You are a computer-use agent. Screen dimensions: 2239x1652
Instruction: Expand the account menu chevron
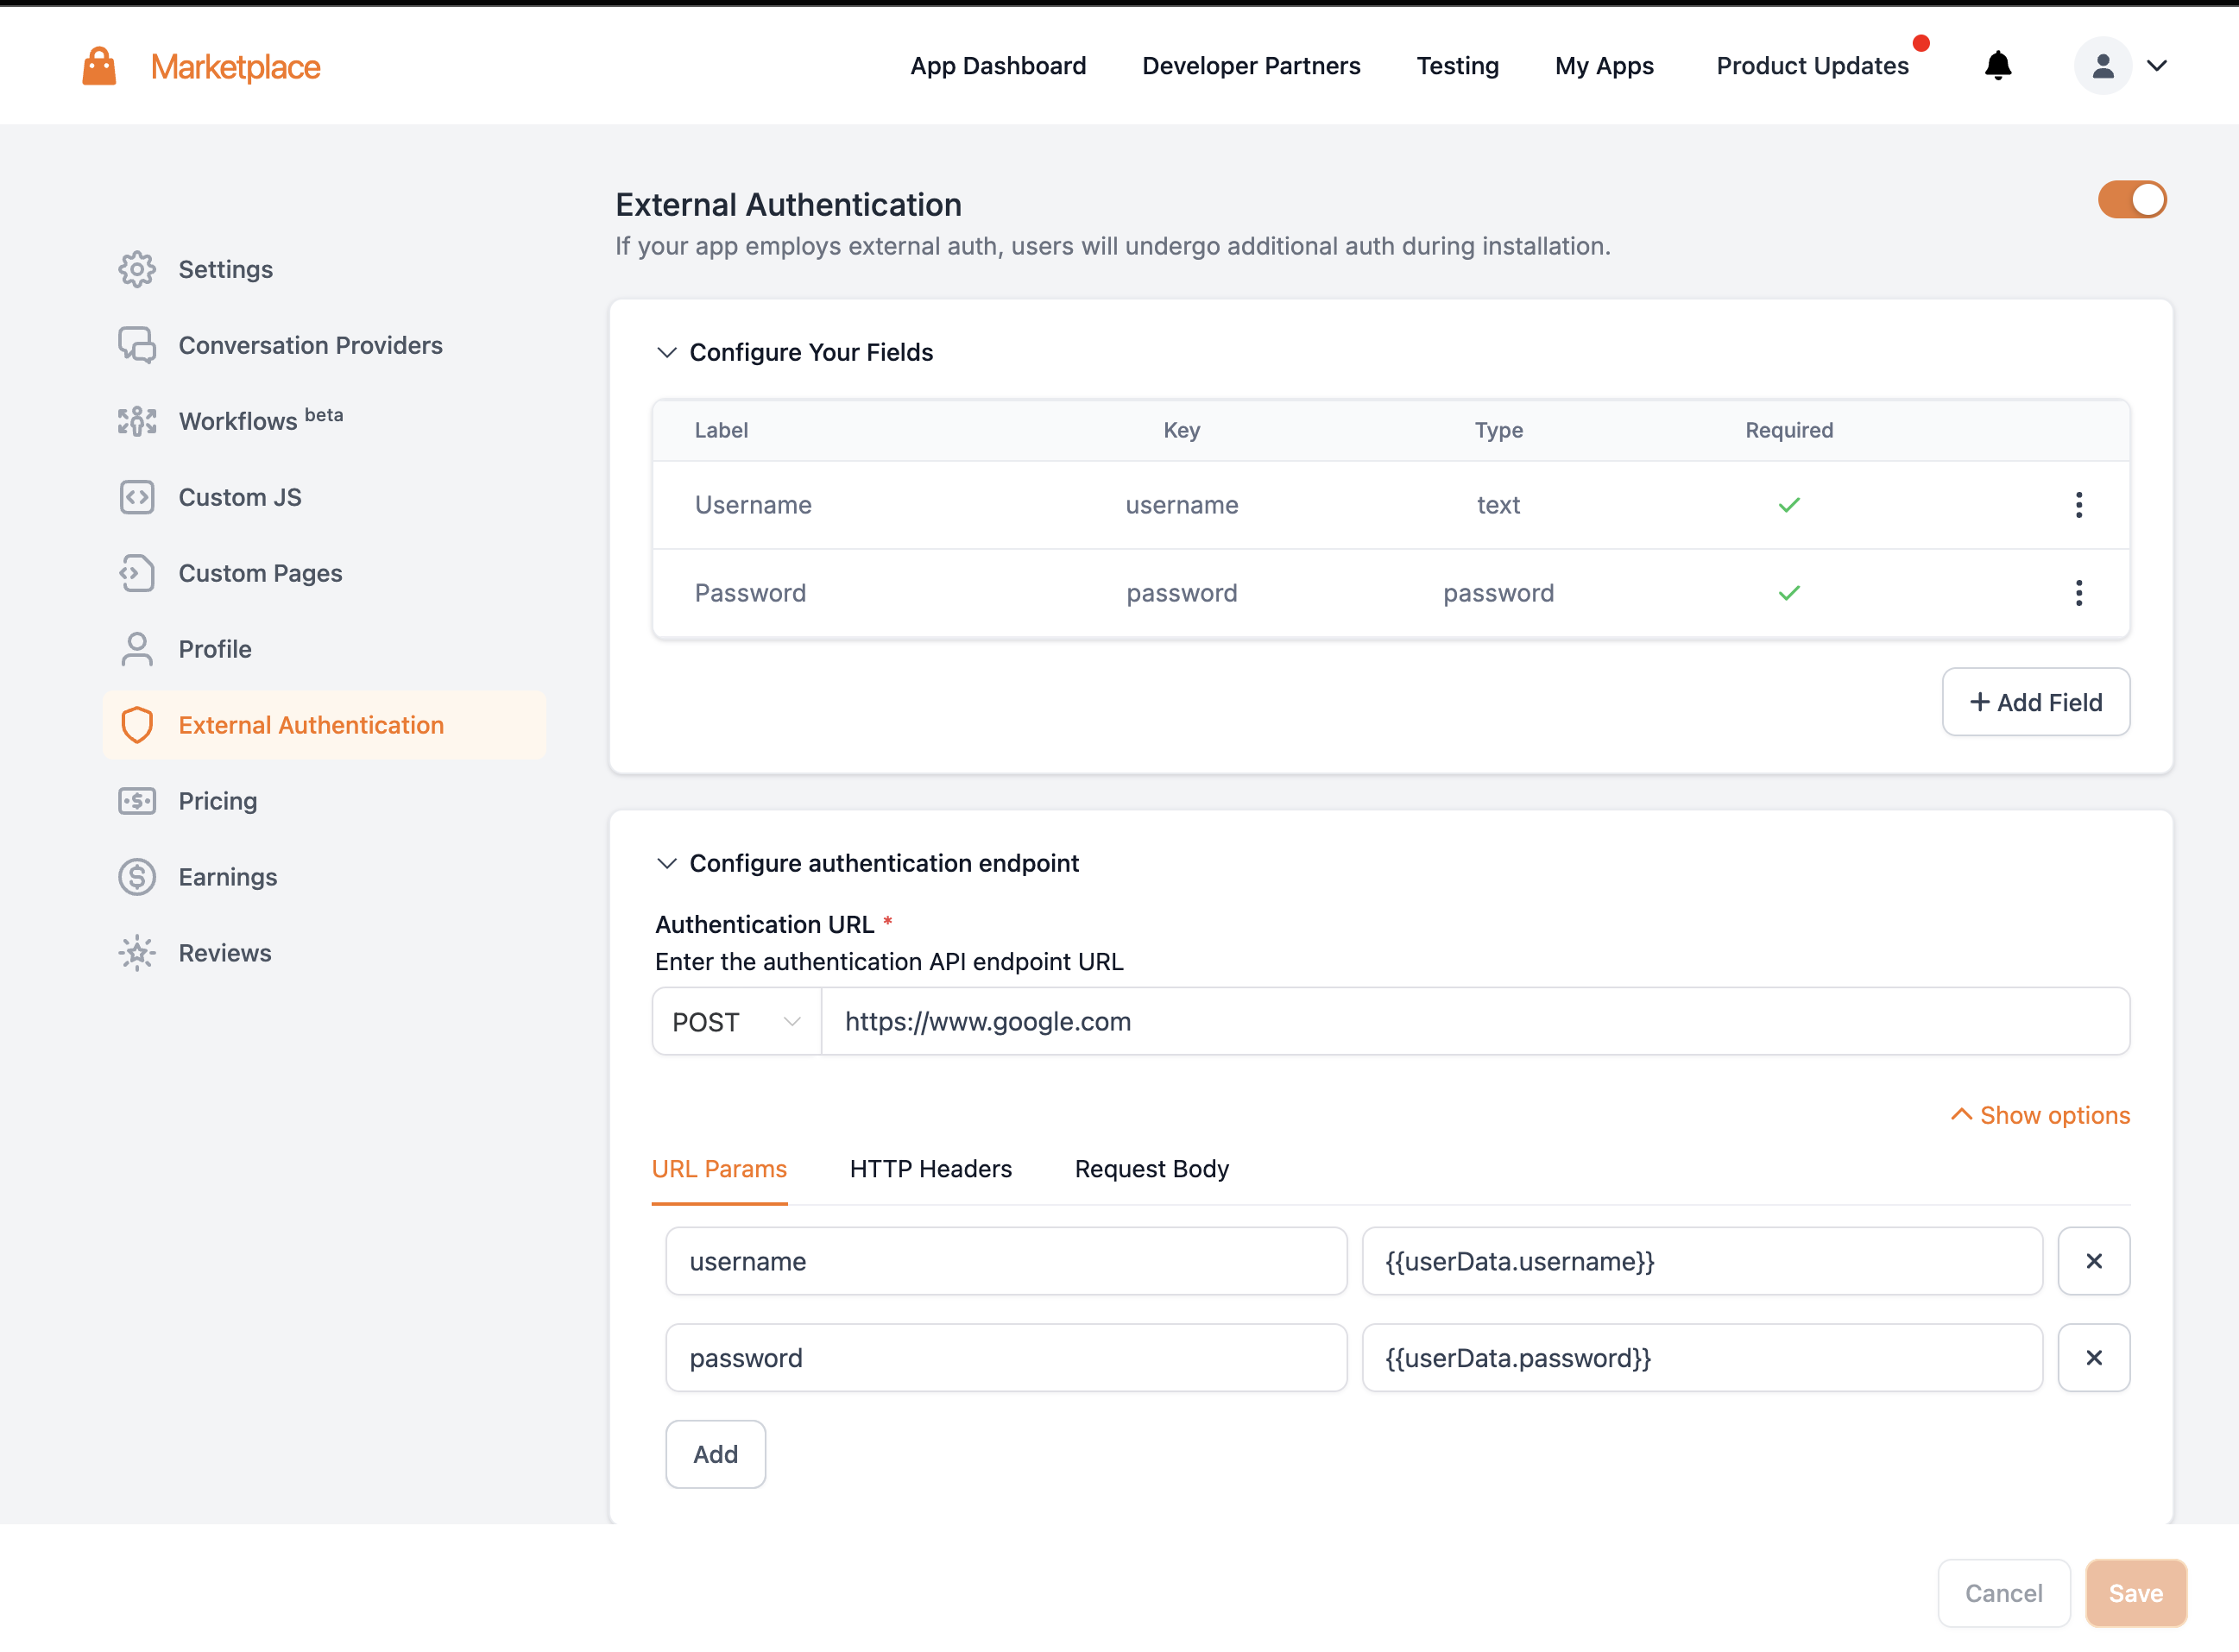click(x=2157, y=66)
